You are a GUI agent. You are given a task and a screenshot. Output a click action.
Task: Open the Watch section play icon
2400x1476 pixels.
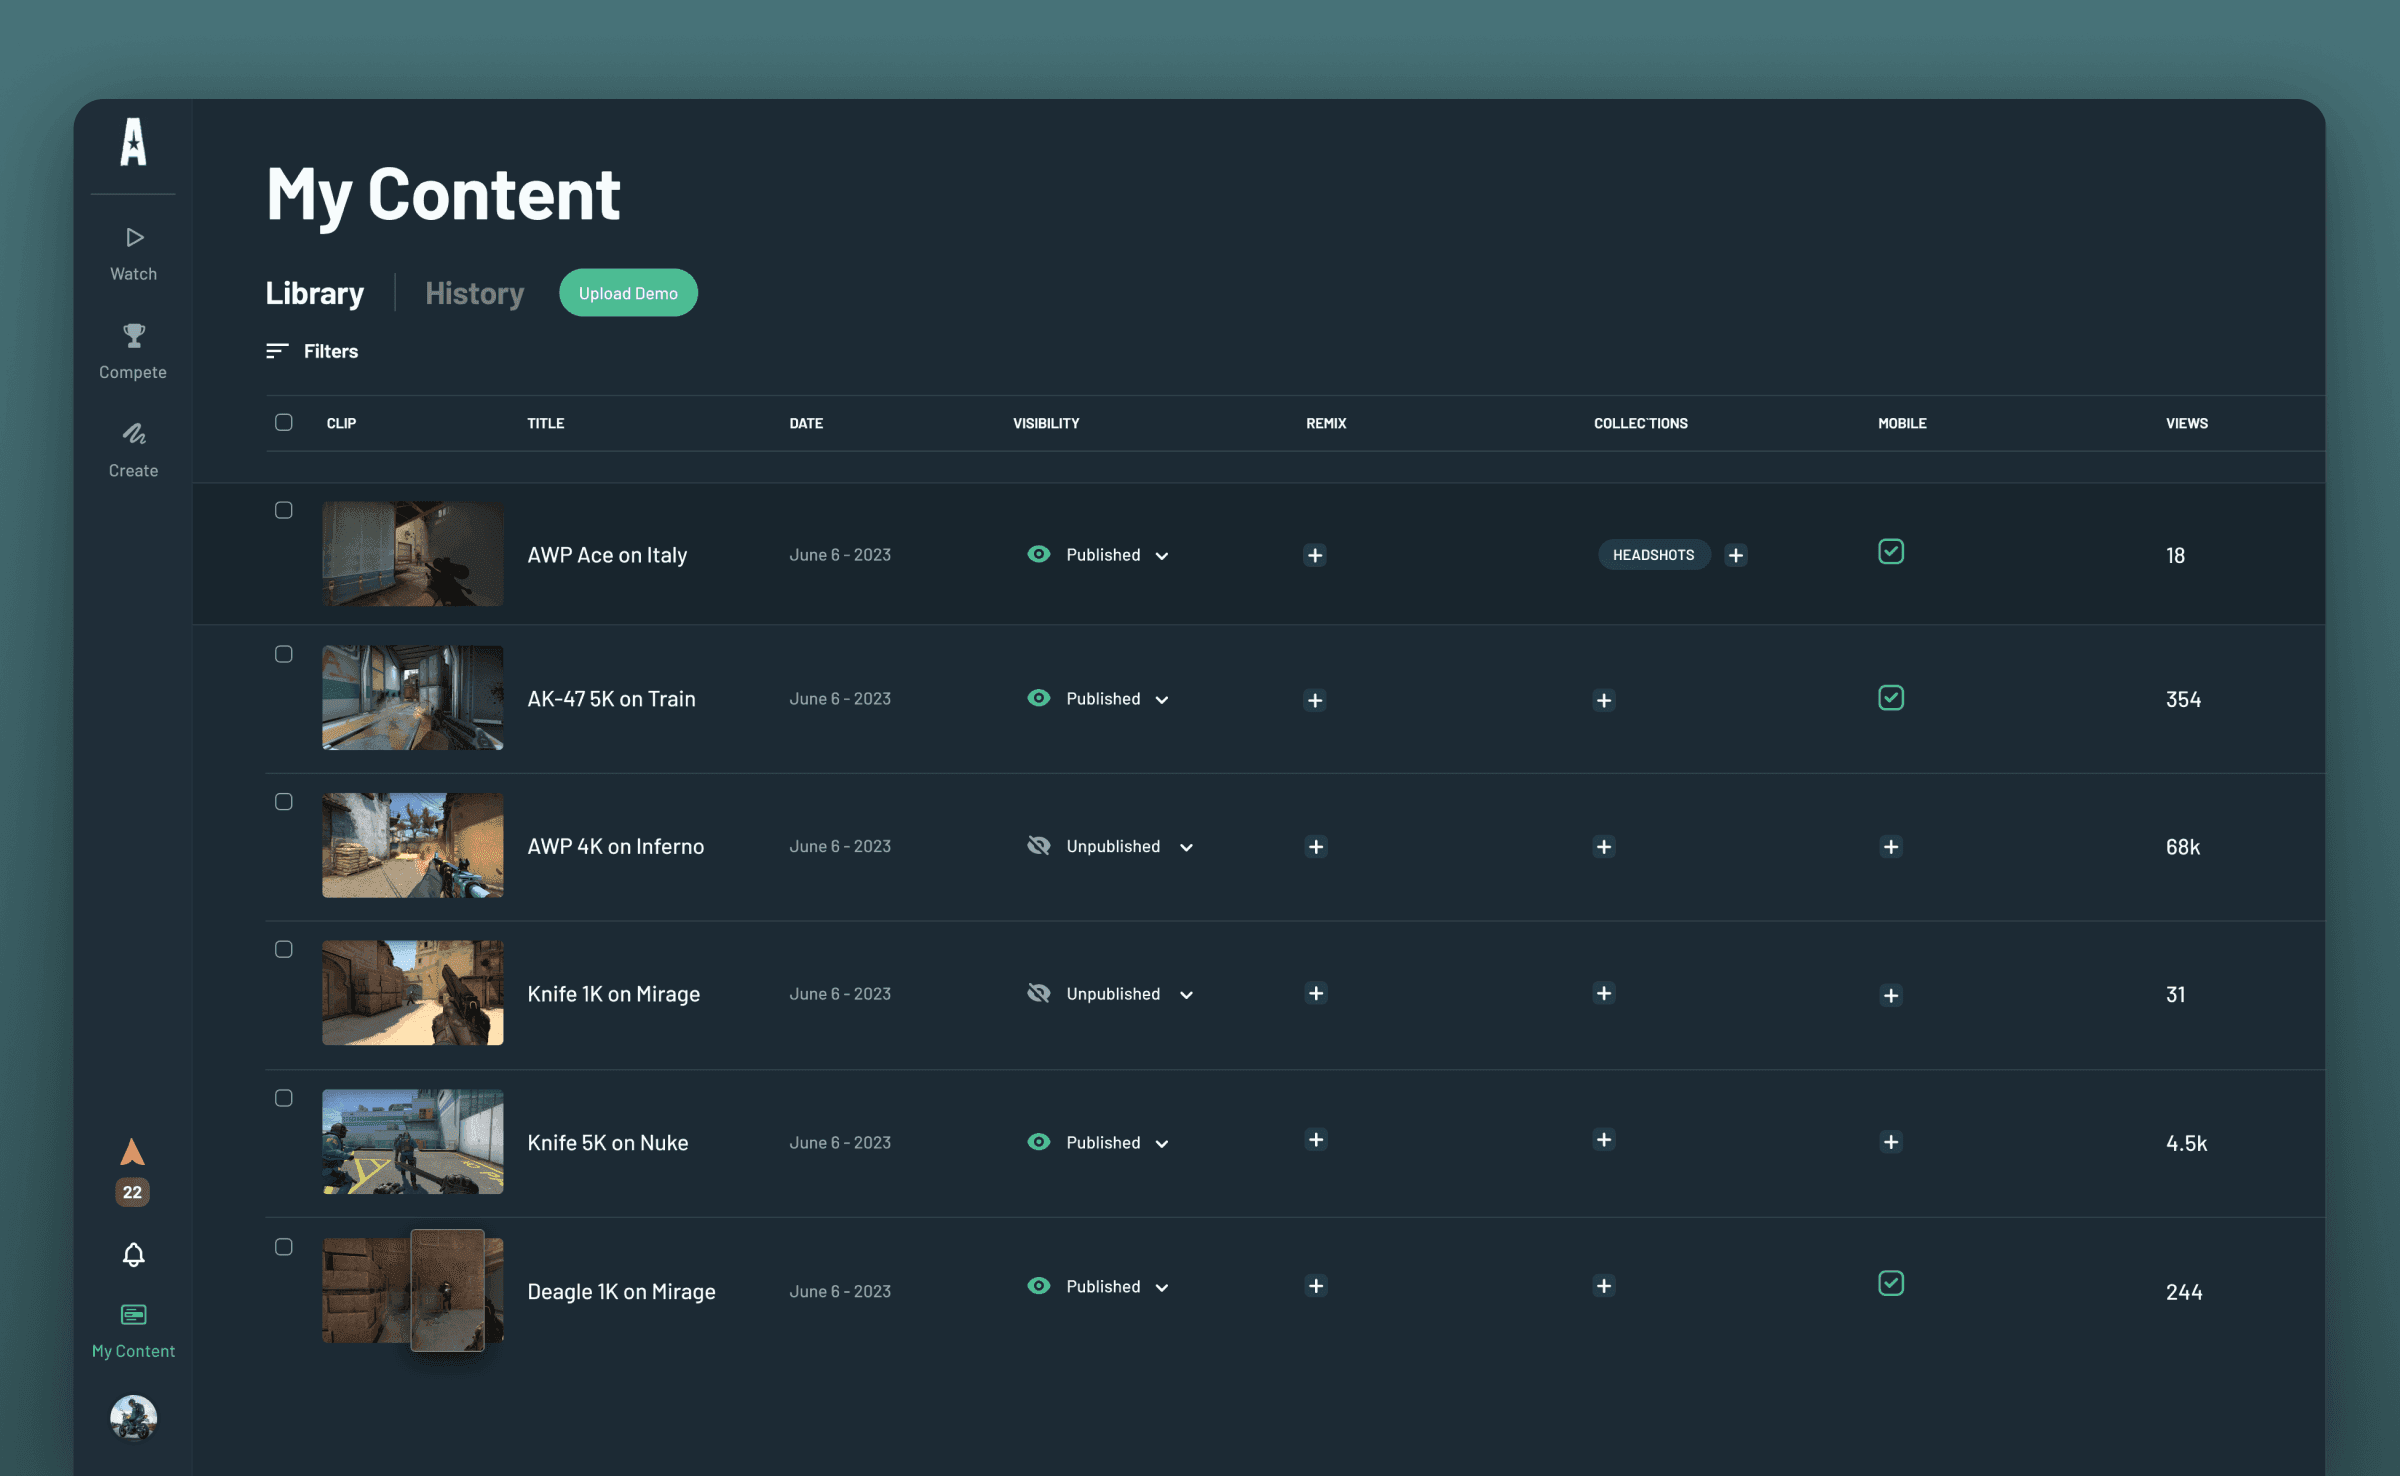coord(134,237)
